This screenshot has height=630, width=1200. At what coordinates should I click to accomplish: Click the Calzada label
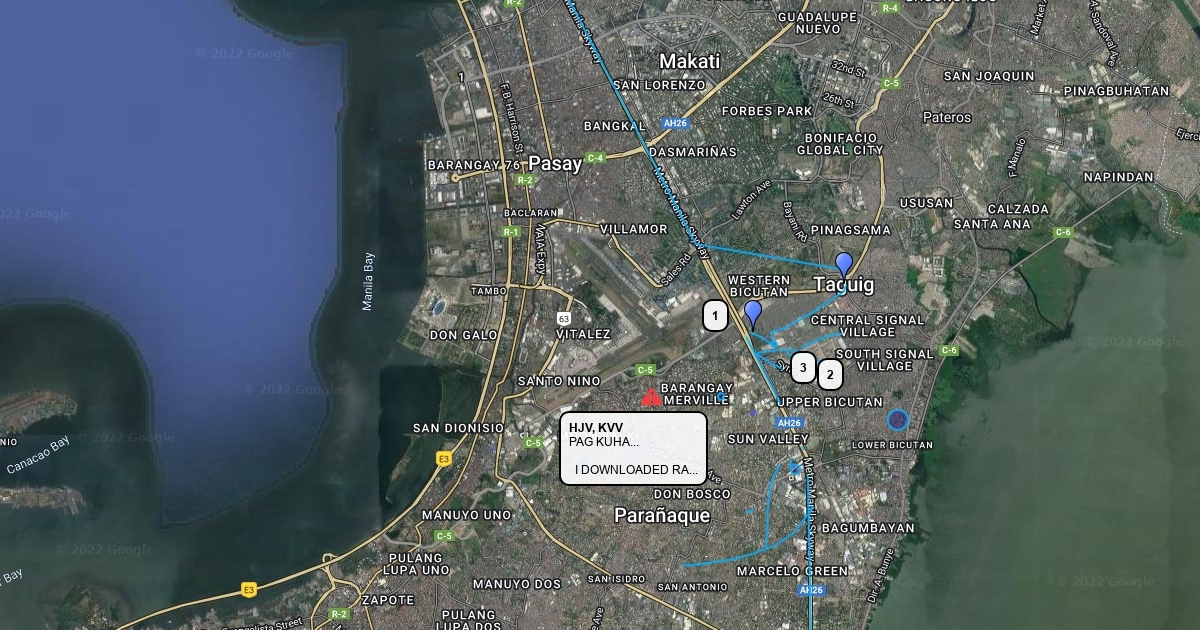tap(1018, 209)
